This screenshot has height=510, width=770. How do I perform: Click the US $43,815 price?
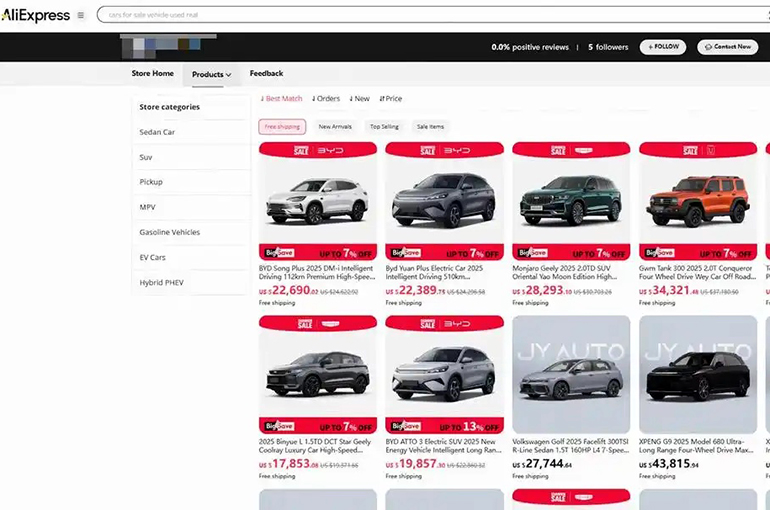(x=669, y=464)
